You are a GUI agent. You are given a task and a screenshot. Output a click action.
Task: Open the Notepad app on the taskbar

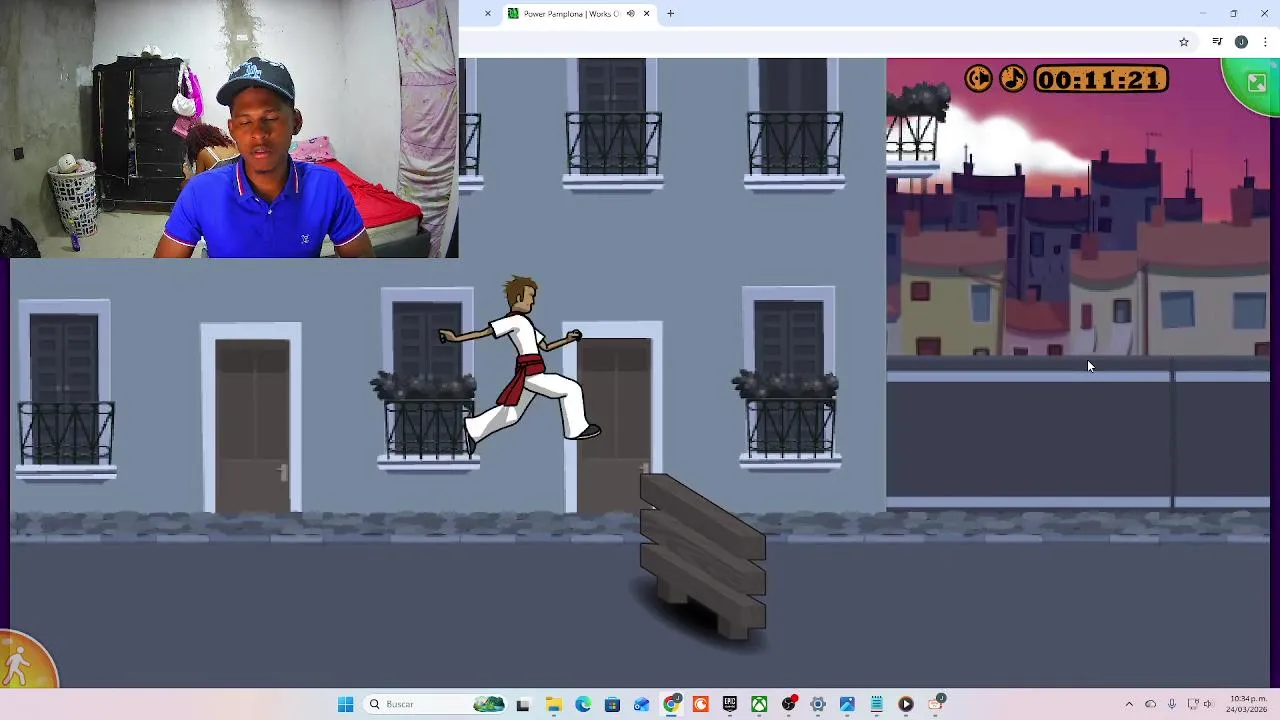point(877,704)
